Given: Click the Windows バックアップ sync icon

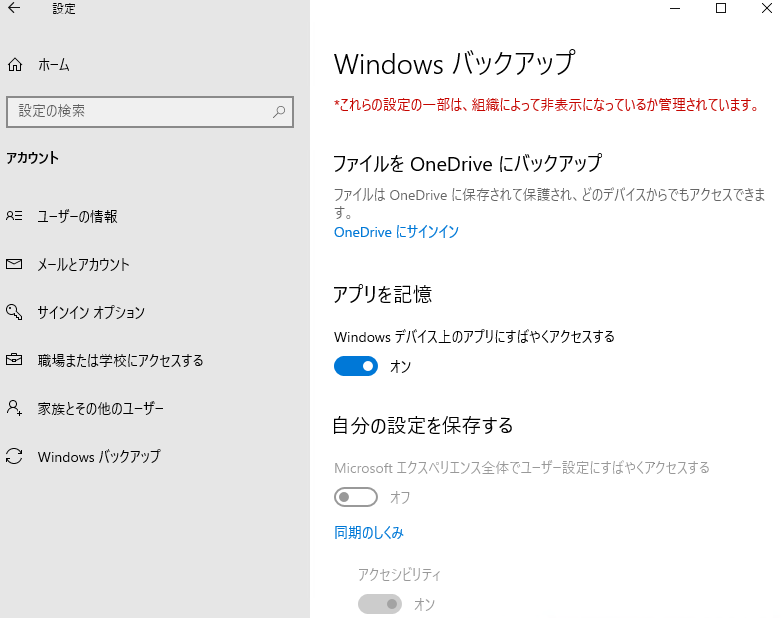Looking at the screenshot, I should tap(14, 456).
